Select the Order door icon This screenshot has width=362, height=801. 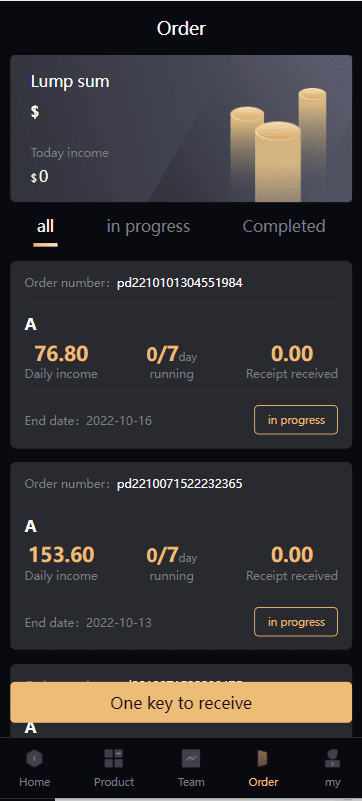263,759
